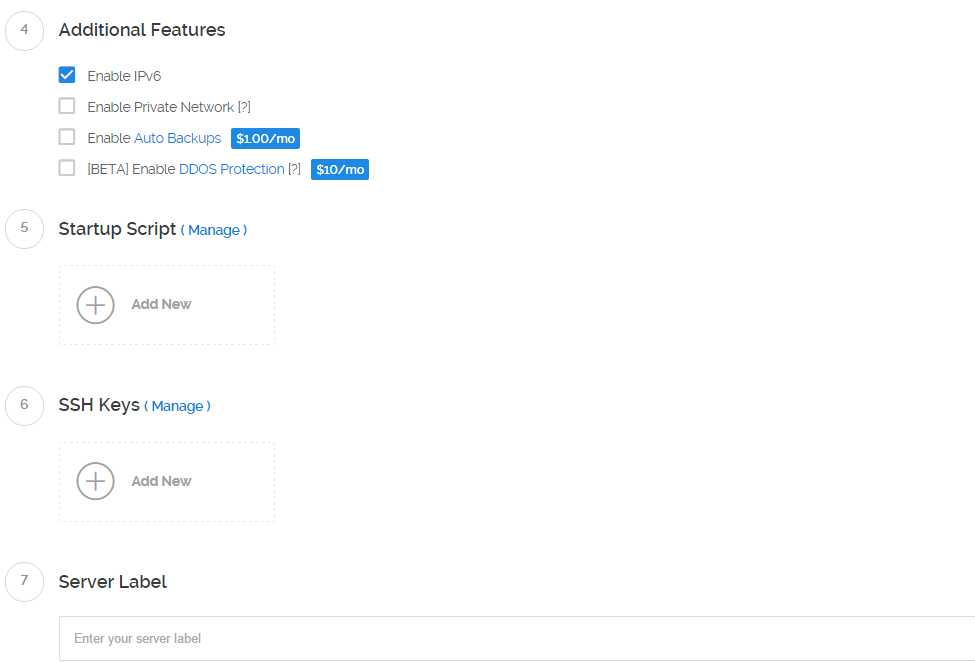Click the step 4 circle badge
The width and height of the screenshot is (975, 662).
coord(24,30)
